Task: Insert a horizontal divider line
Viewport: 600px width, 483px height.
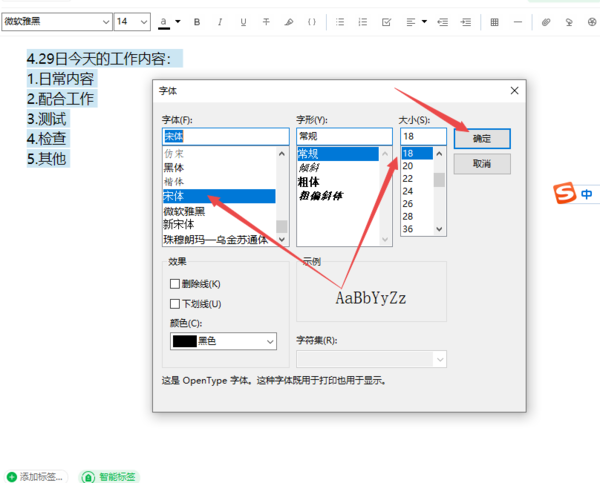Action: [518, 22]
